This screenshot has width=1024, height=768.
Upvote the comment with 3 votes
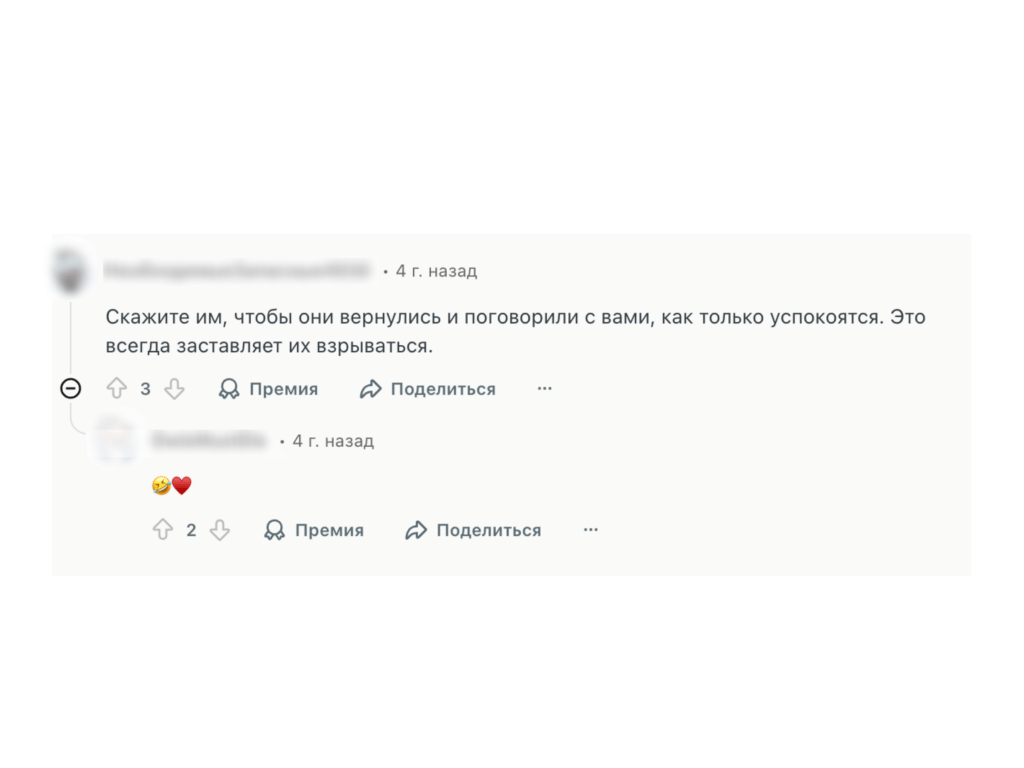click(x=117, y=389)
